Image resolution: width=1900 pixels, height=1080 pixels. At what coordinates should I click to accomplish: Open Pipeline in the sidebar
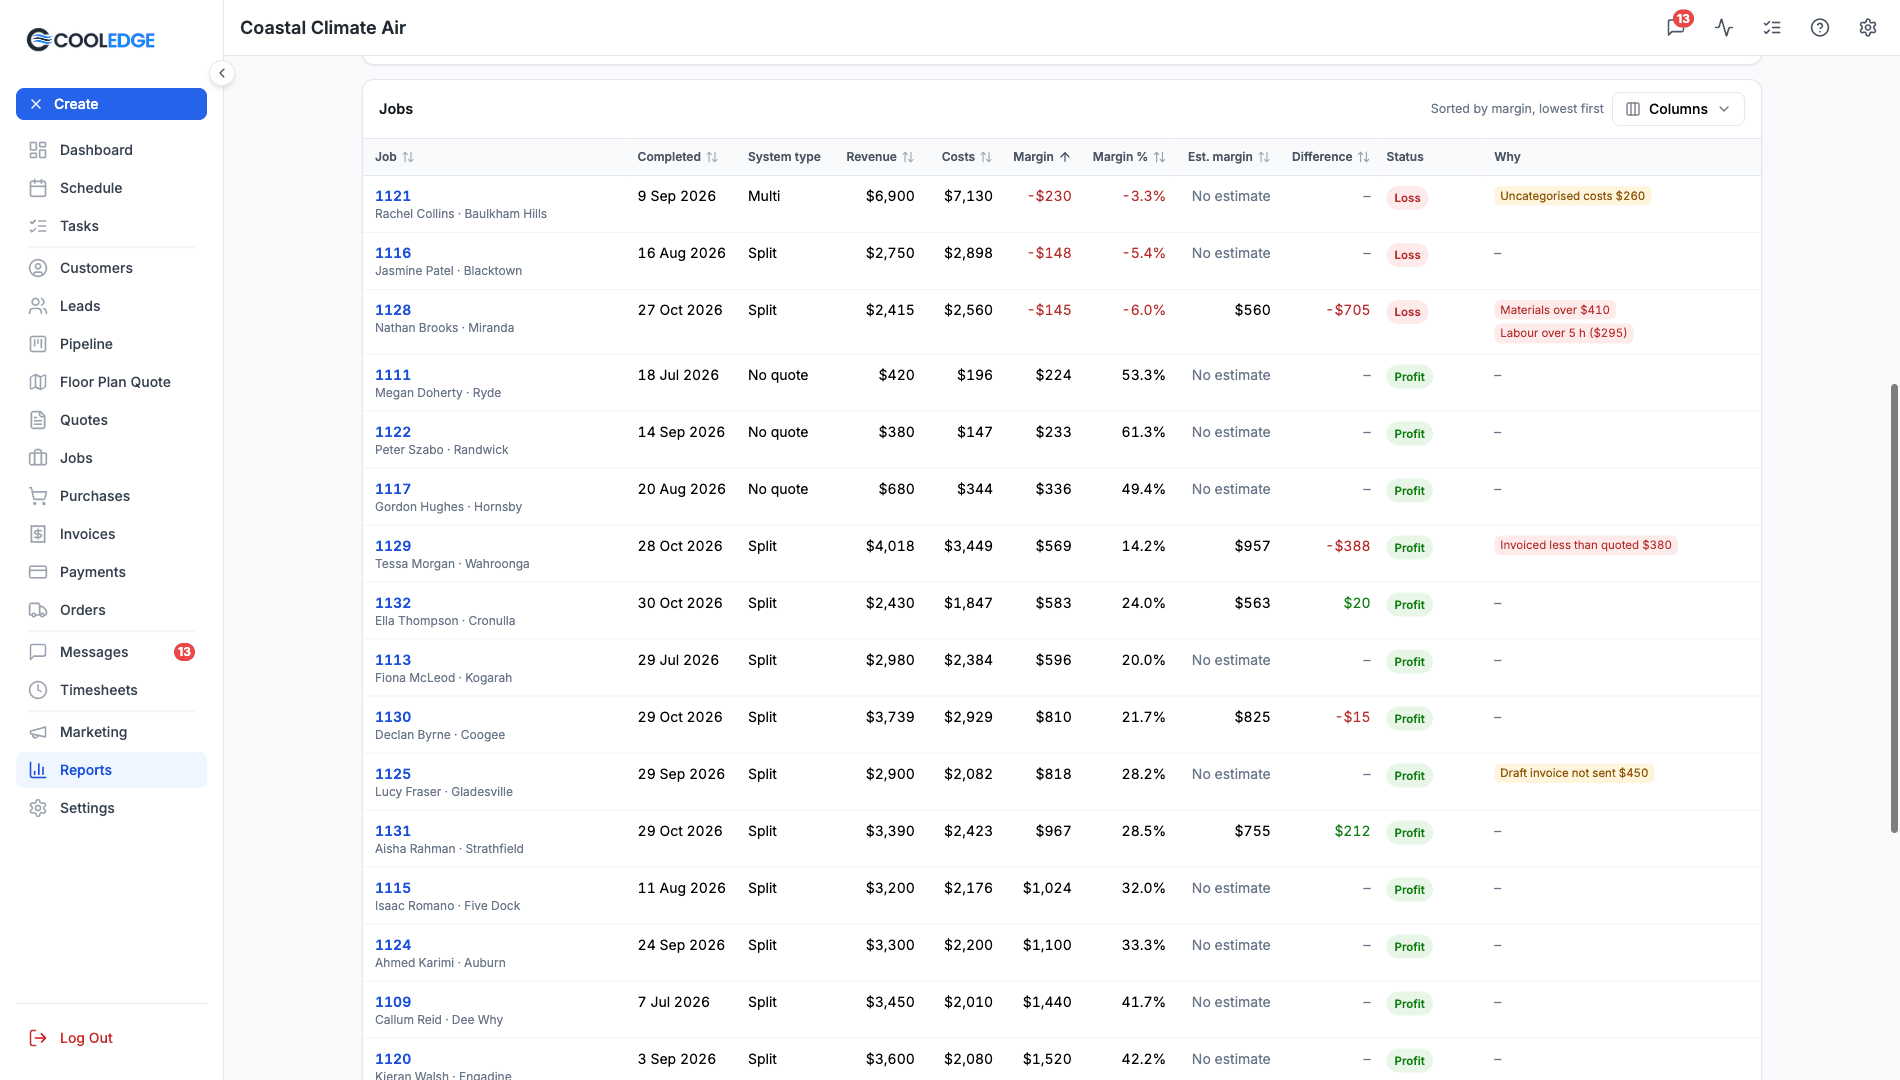[111, 344]
